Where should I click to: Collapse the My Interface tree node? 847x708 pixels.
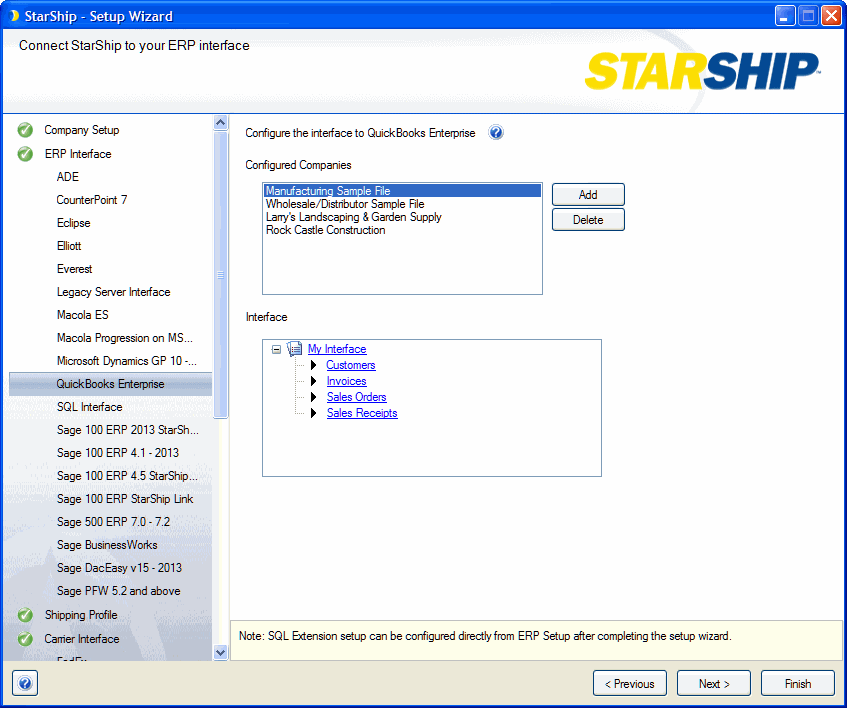(276, 349)
